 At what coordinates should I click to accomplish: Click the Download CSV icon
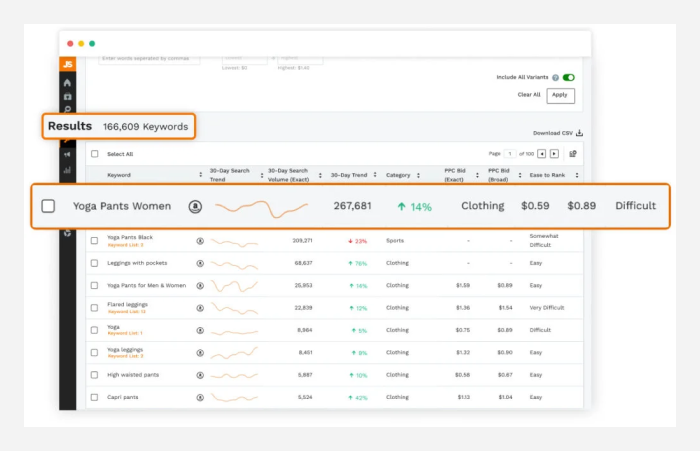(x=579, y=133)
